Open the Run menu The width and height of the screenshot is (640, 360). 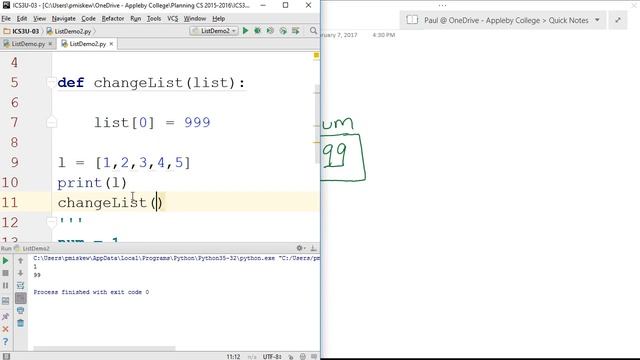tap(136, 18)
